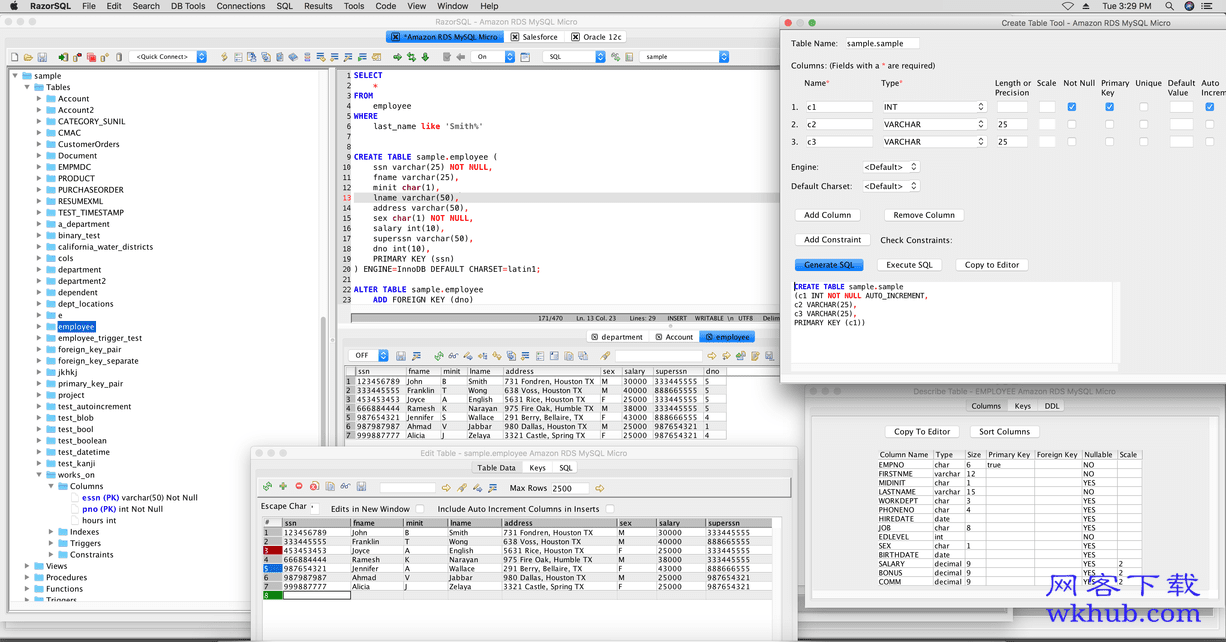Open the SQL type dropdown in main toolbar
1226x642 pixels.
(x=575, y=57)
